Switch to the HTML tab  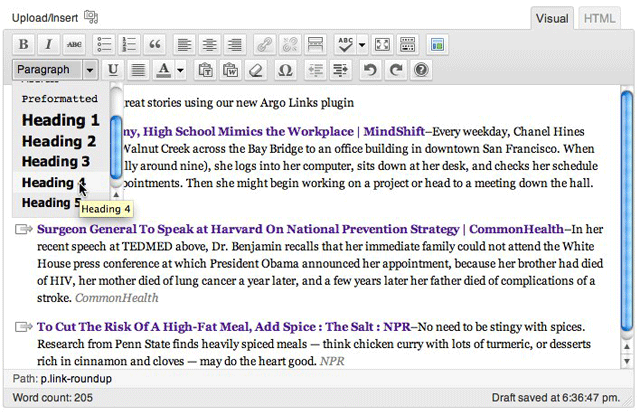click(599, 18)
